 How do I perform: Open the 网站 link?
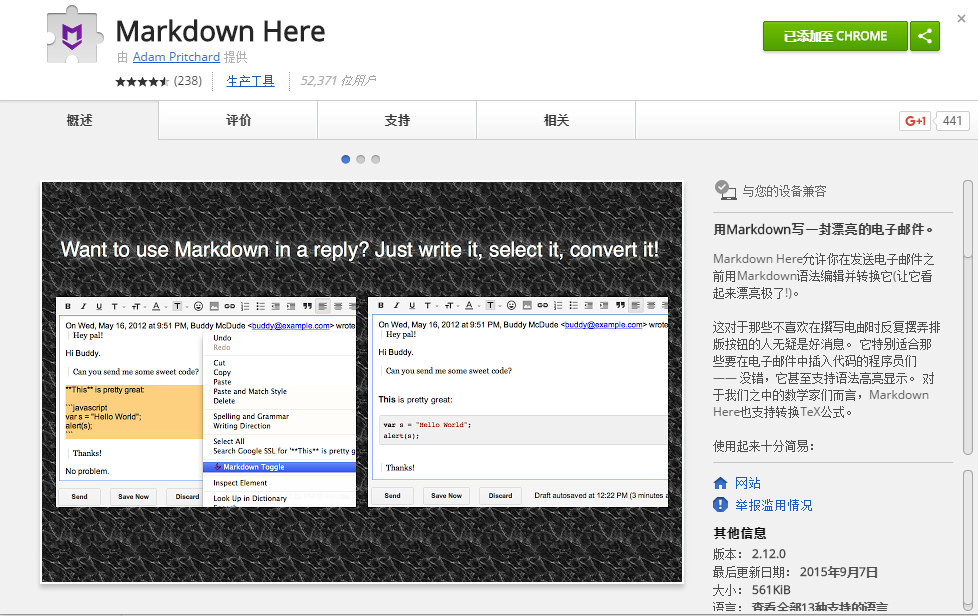(x=747, y=483)
